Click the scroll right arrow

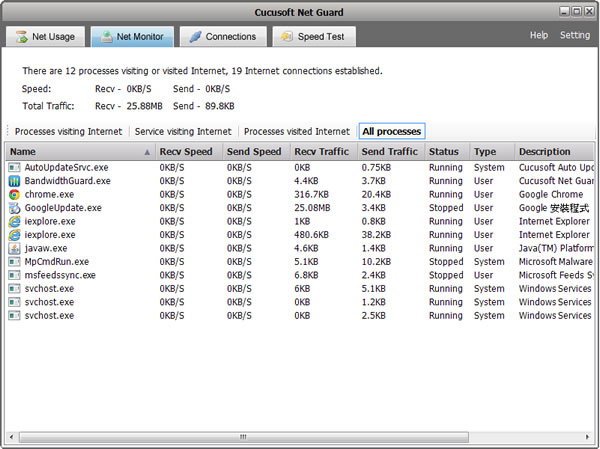pyautogui.click(x=587, y=437)
